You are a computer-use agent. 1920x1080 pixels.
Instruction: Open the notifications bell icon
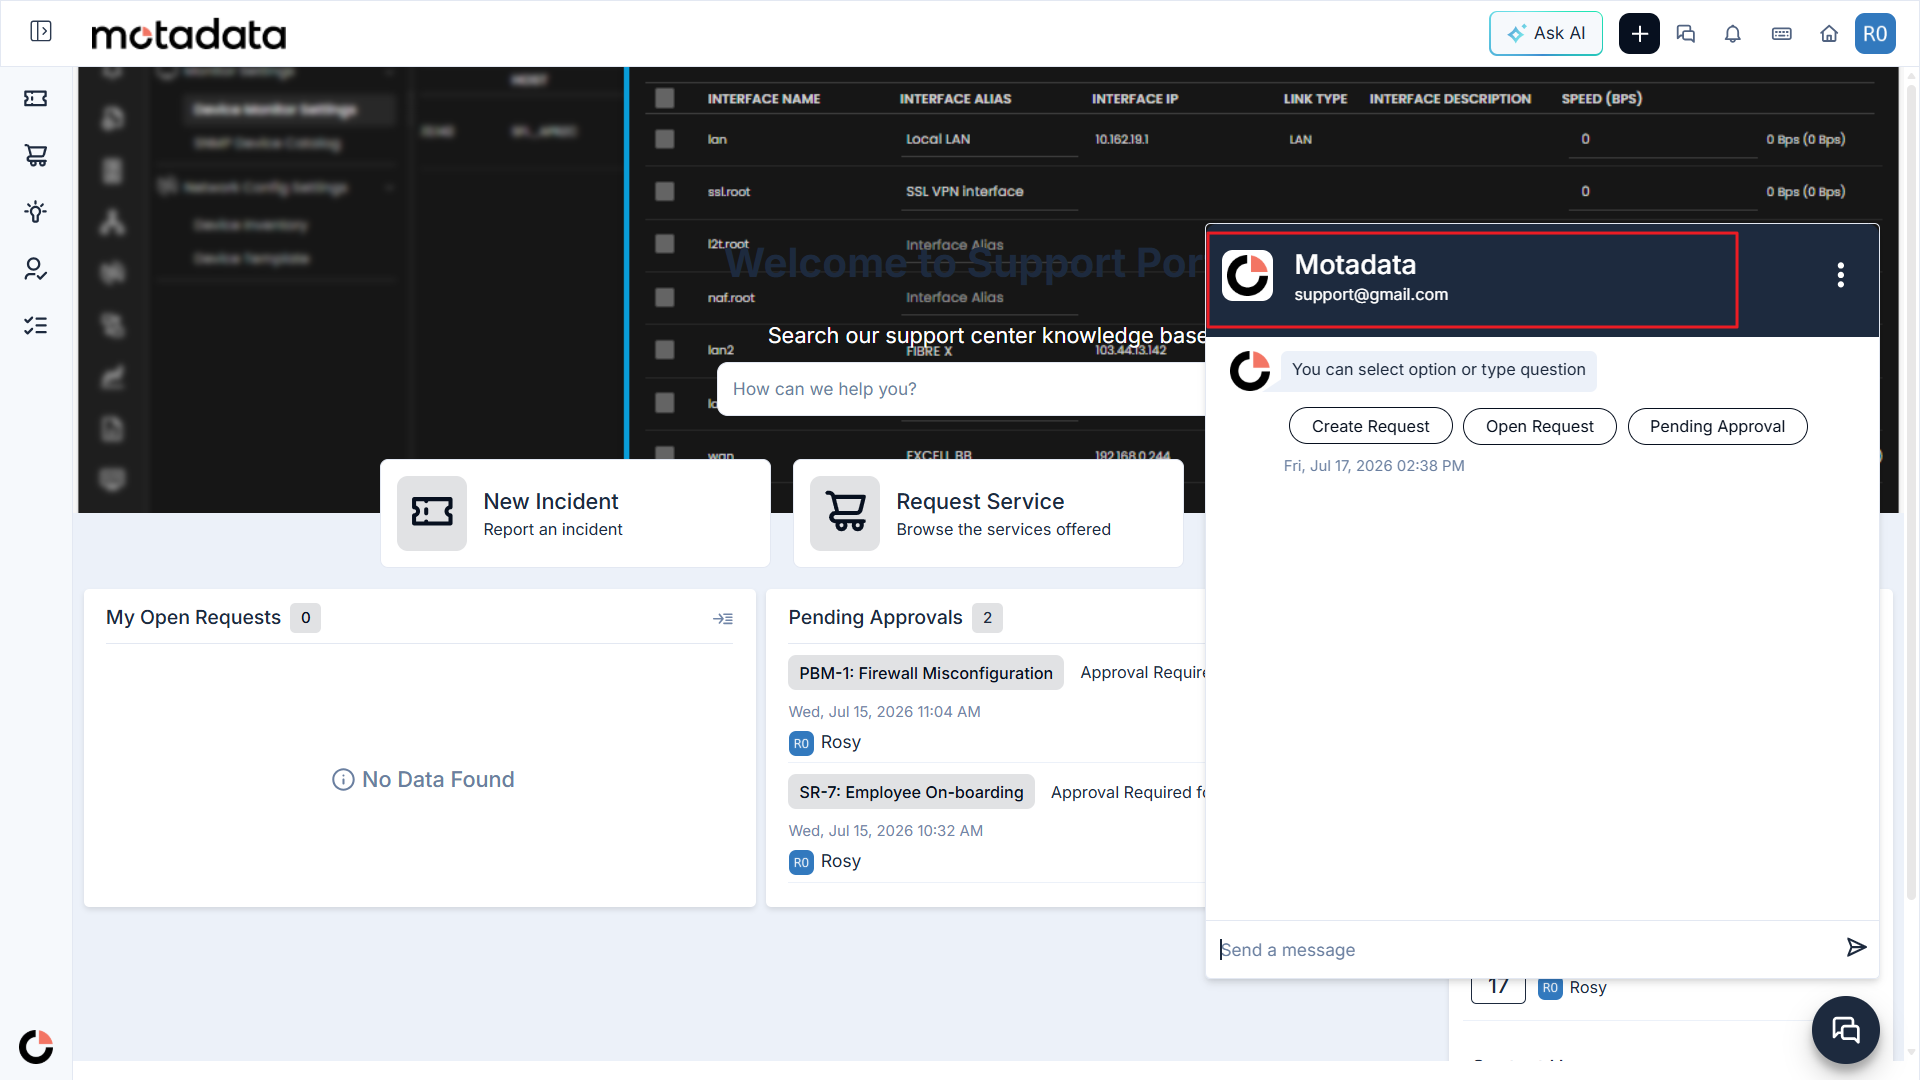coord(1733,34)
